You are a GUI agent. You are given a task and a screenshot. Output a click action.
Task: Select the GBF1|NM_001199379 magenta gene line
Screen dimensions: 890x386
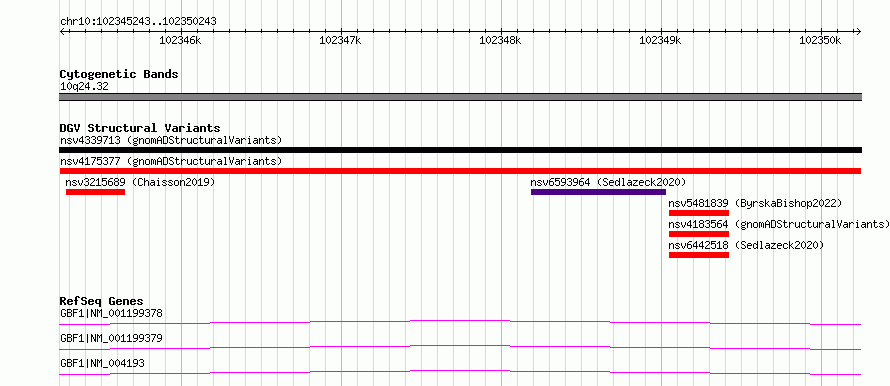pyautogui.click(x=460, y=347)
